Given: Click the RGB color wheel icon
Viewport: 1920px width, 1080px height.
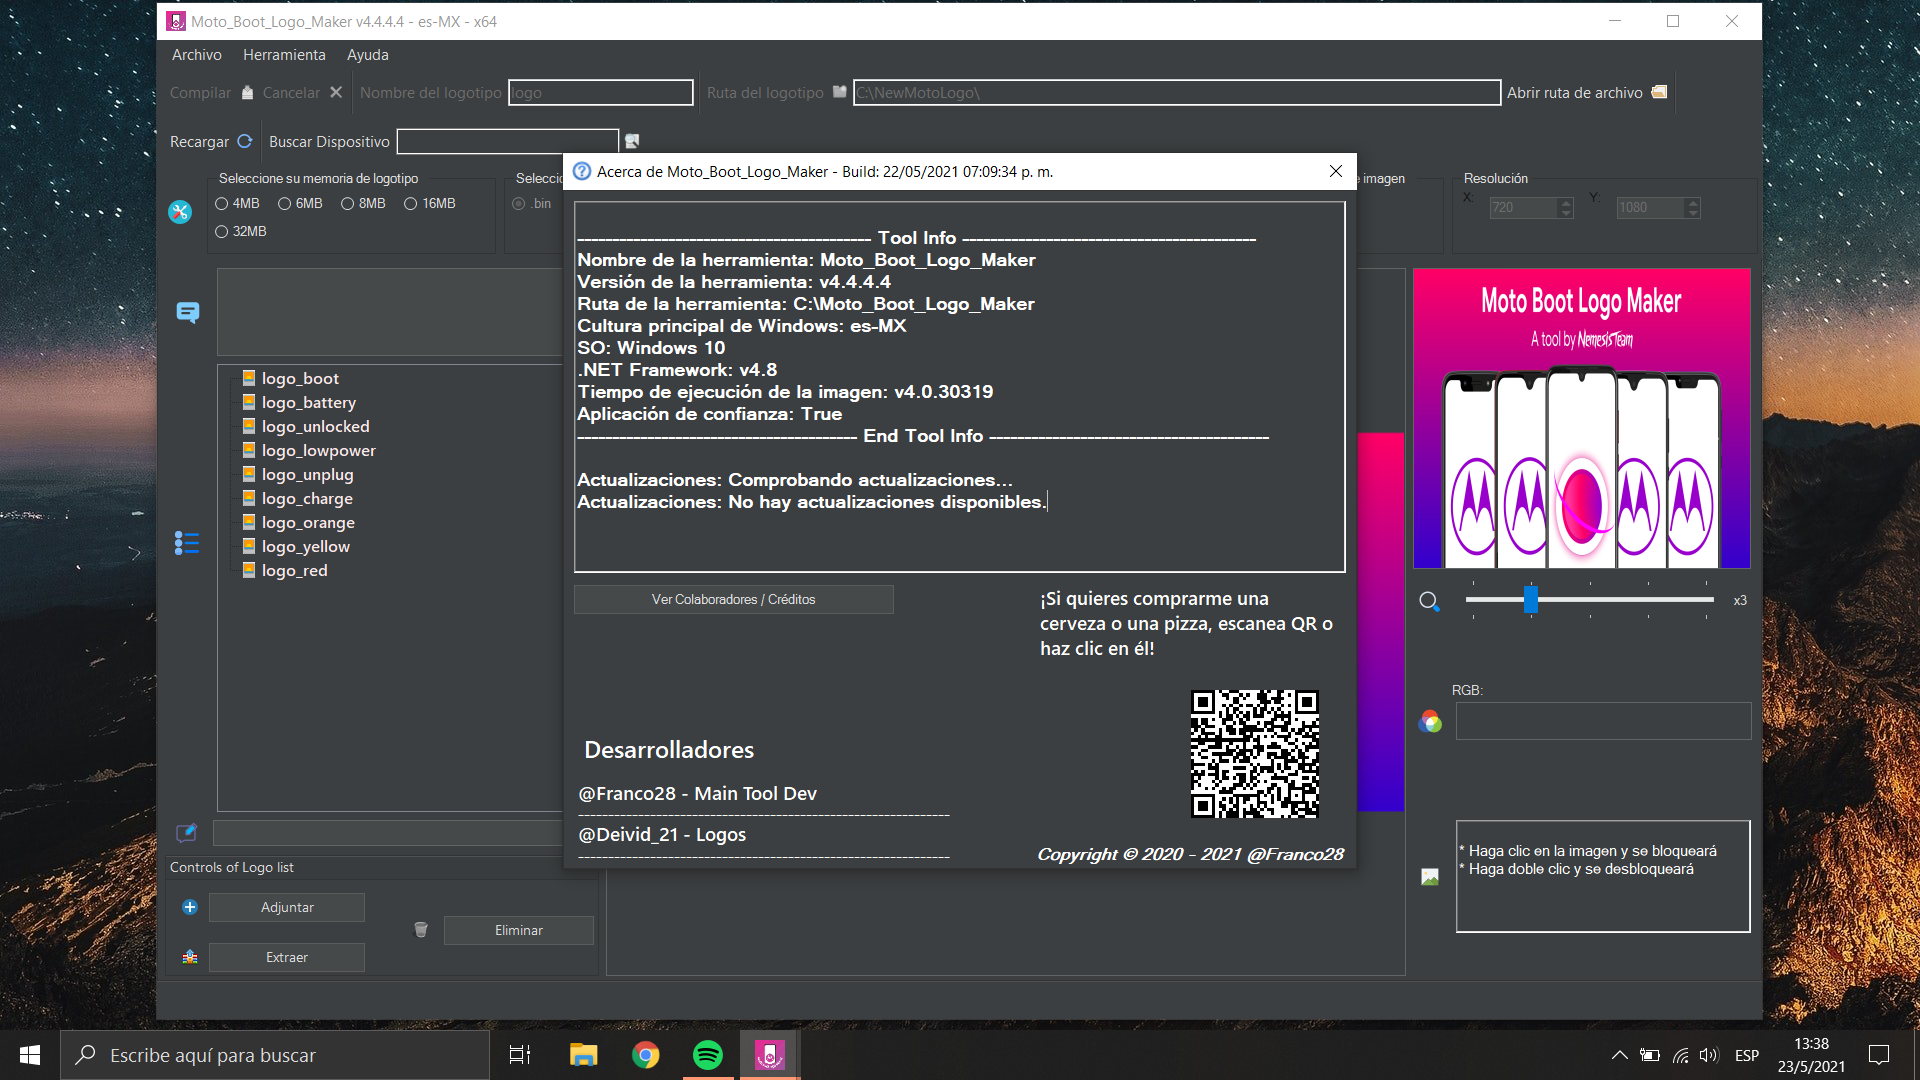Looking at the screenshot, I should click(x=1430, y=722).
